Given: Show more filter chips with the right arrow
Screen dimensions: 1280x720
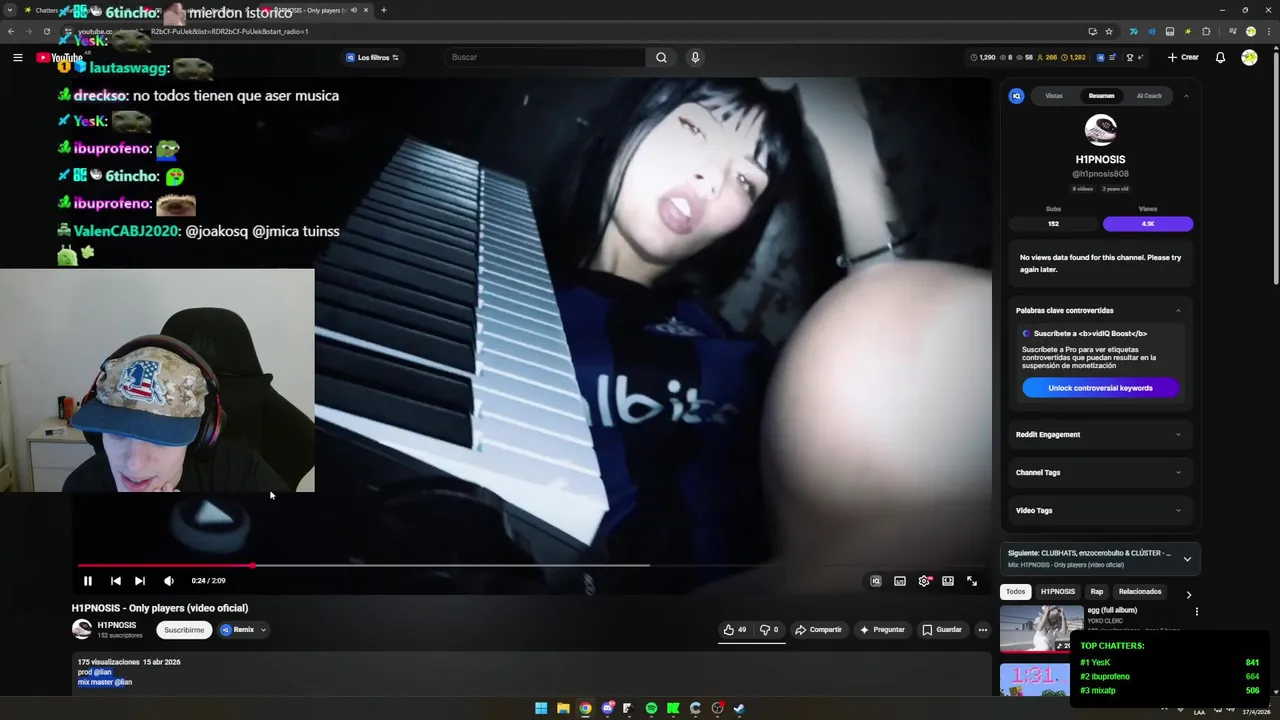Looking at the screenshot, I should [1188, 594].
